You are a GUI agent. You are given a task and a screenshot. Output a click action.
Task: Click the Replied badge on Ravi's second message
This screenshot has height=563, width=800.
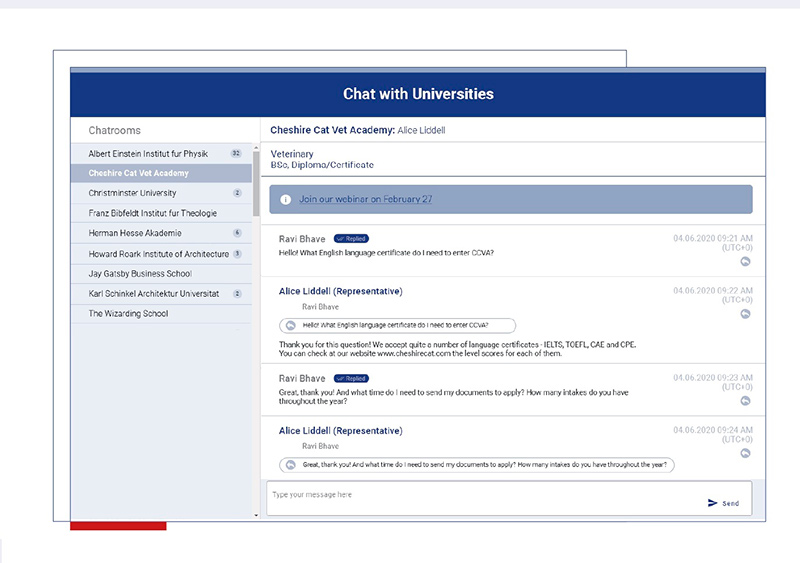[x=351, y=379]
